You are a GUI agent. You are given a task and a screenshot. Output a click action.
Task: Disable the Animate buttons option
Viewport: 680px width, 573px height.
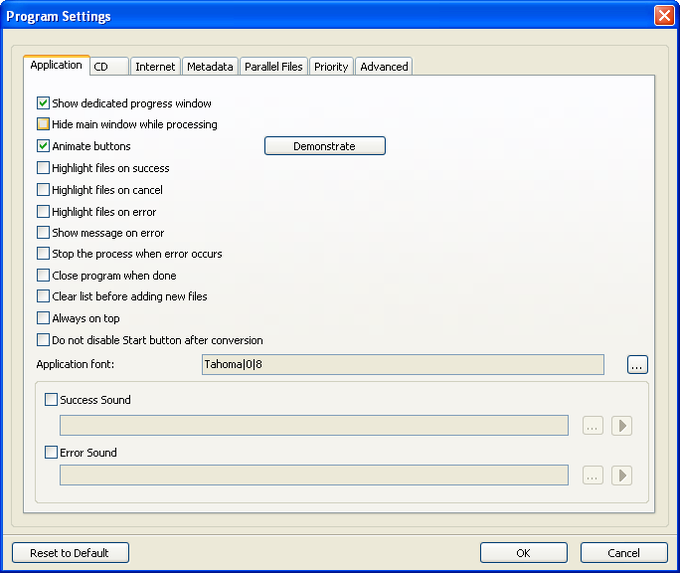point(43,146)
